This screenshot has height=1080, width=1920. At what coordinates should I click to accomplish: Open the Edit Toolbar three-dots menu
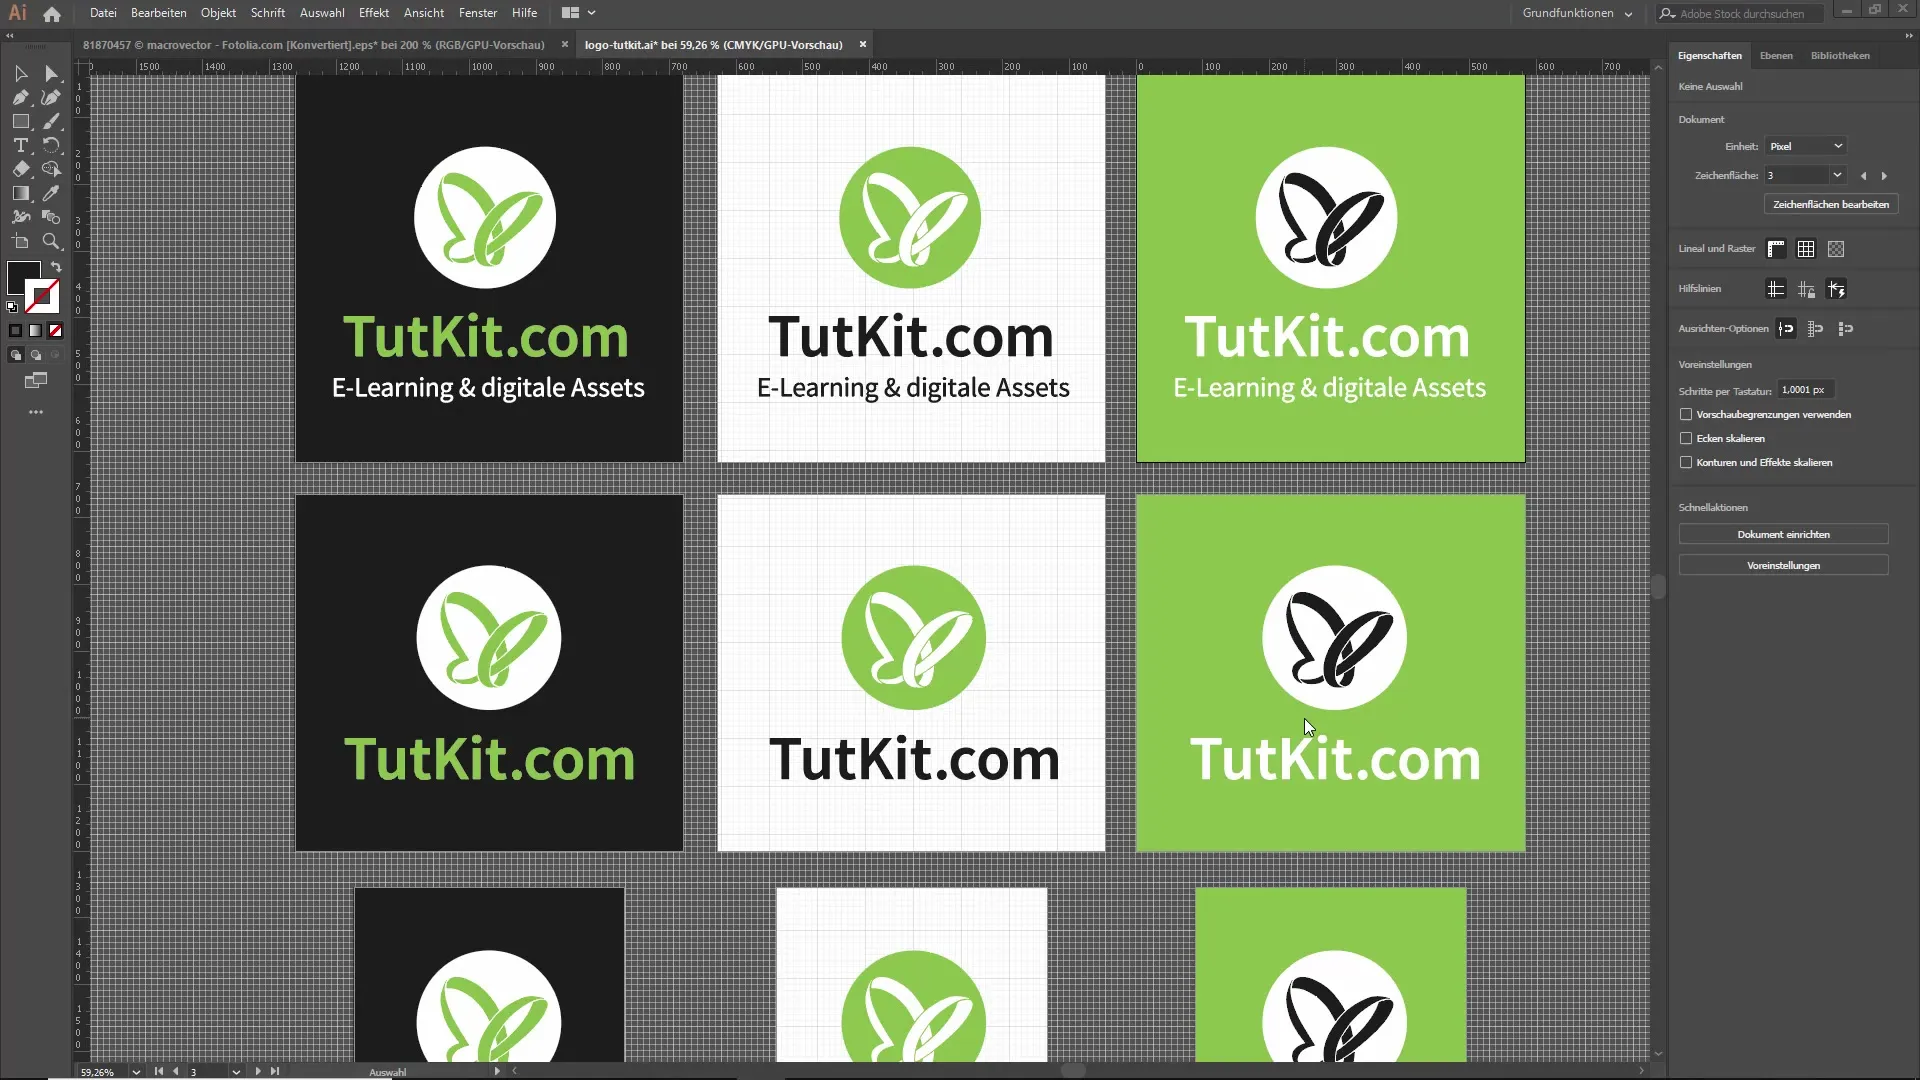point(36,412)
